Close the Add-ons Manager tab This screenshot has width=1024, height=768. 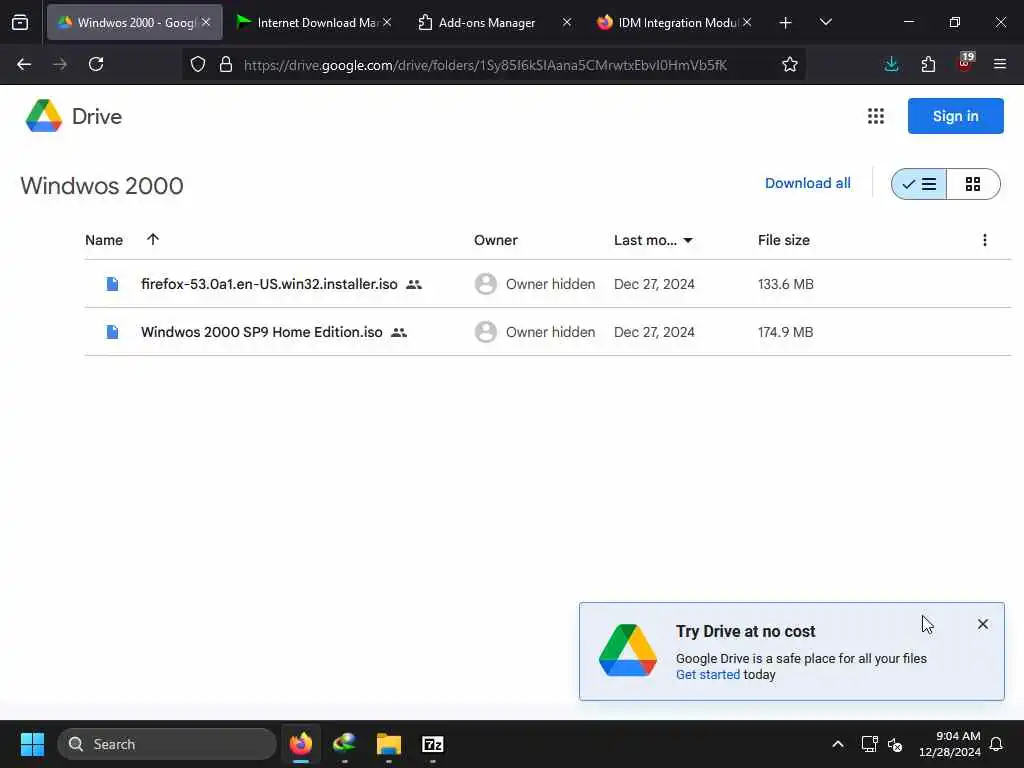click(566, 22)
